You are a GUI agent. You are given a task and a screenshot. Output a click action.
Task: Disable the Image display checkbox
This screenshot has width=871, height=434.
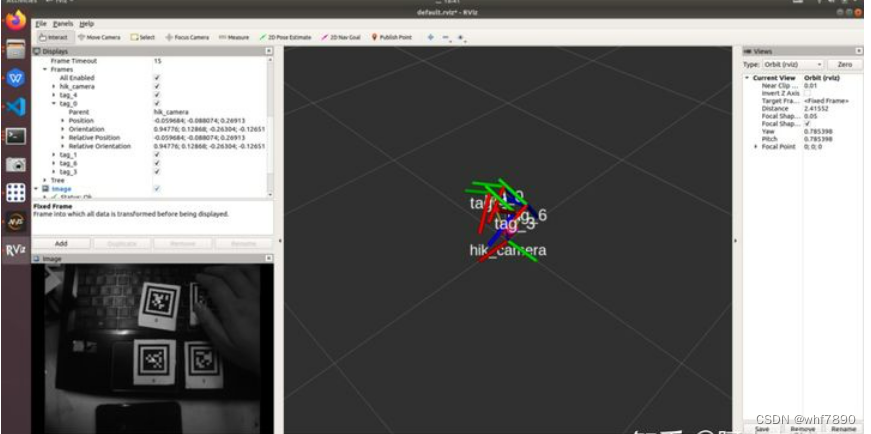[x=157, y=189]
